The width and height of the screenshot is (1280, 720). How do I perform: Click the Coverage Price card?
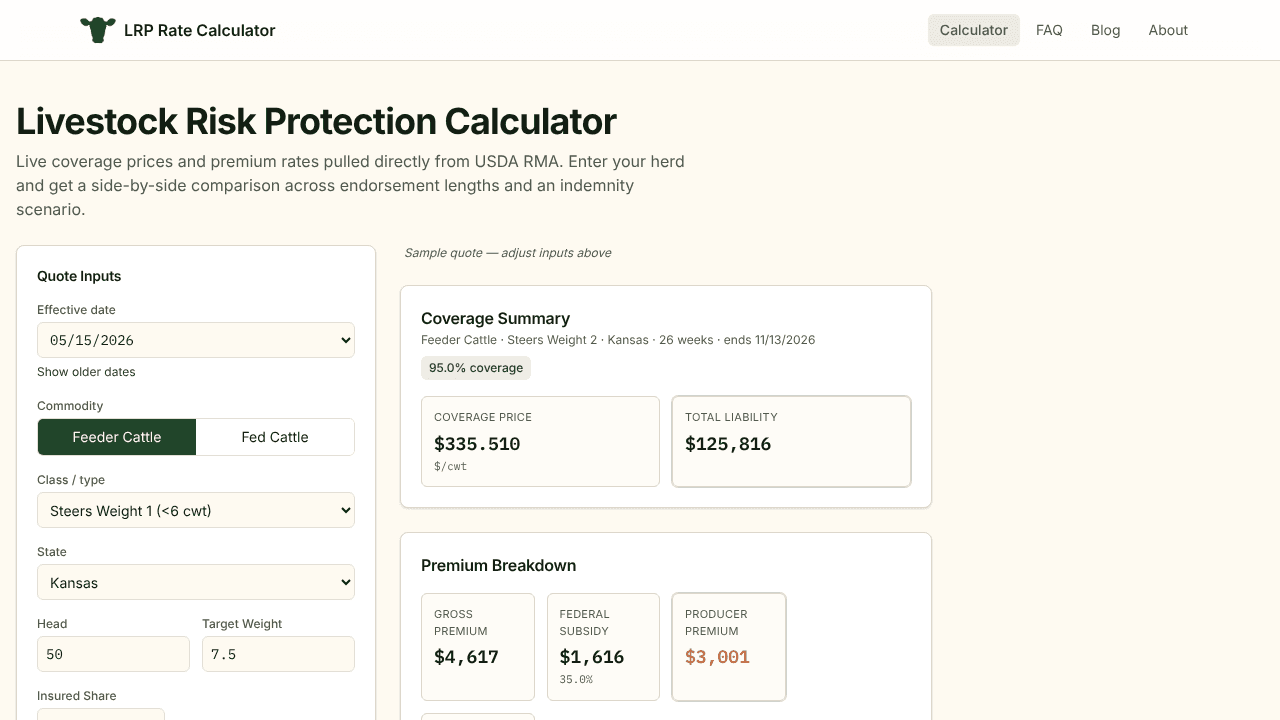click(x=540, y=441)
